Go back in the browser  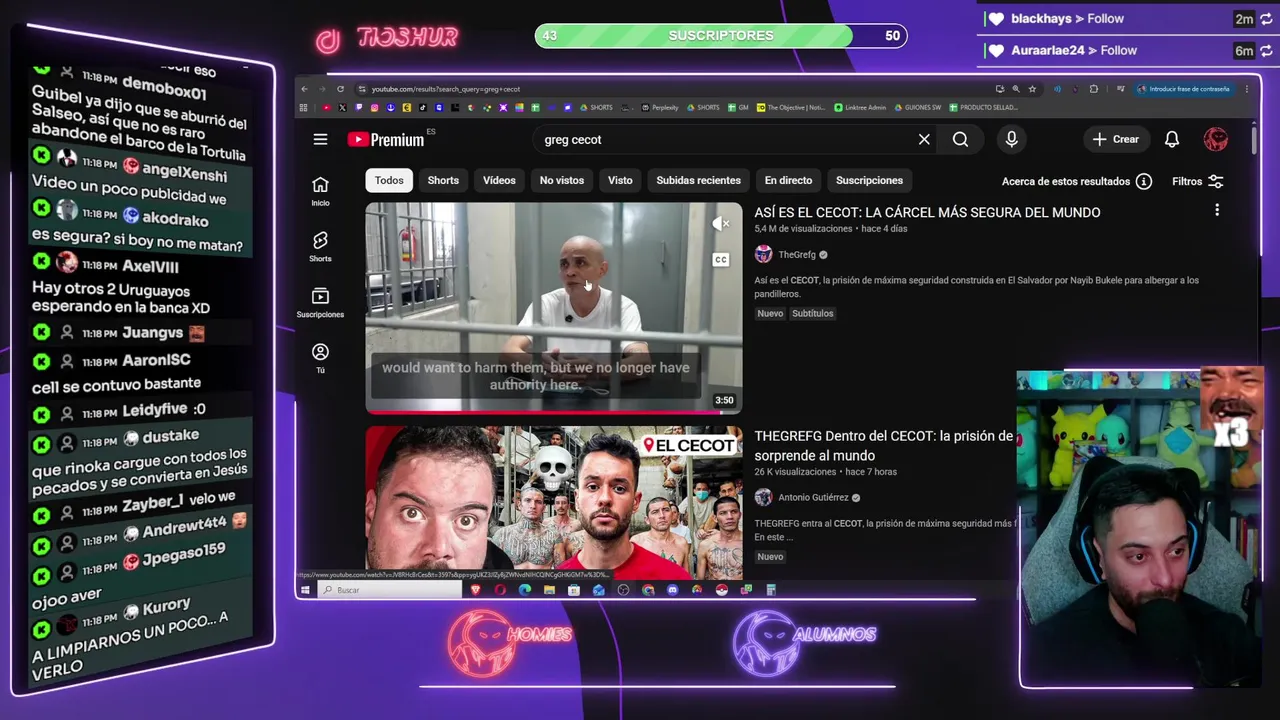coord(304,89)
